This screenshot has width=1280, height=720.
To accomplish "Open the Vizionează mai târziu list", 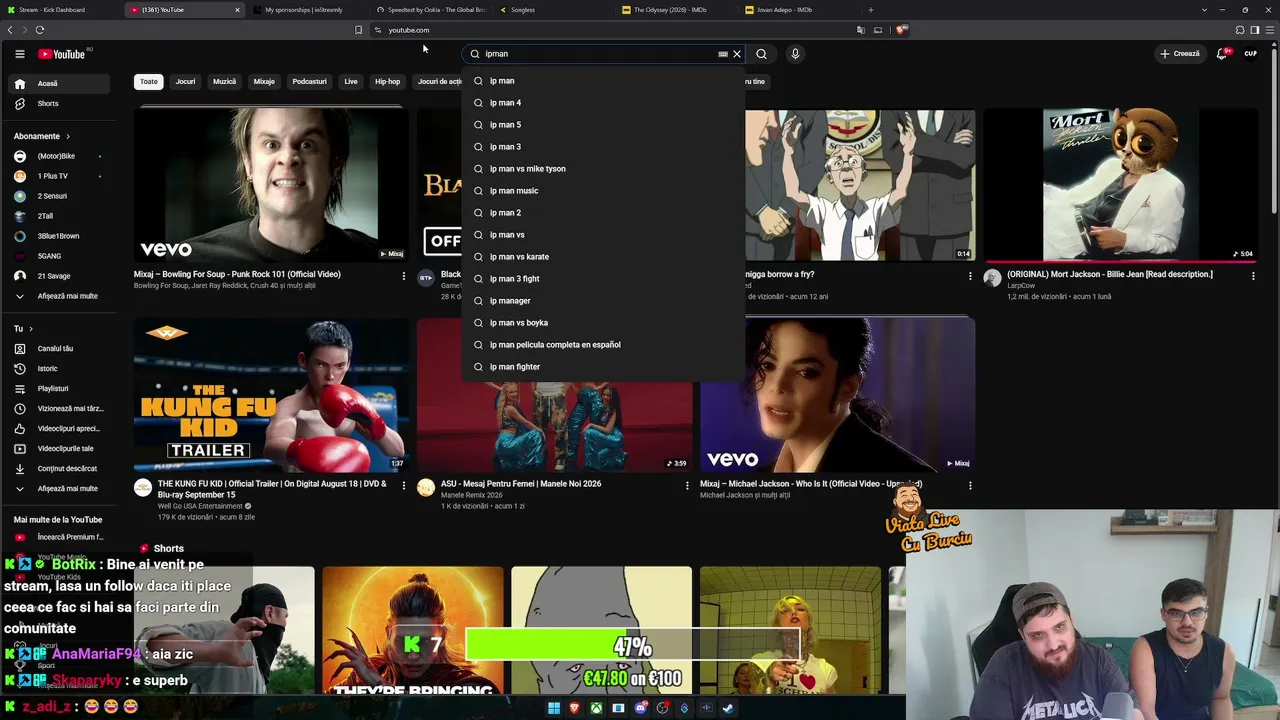I will click(60, 409).
